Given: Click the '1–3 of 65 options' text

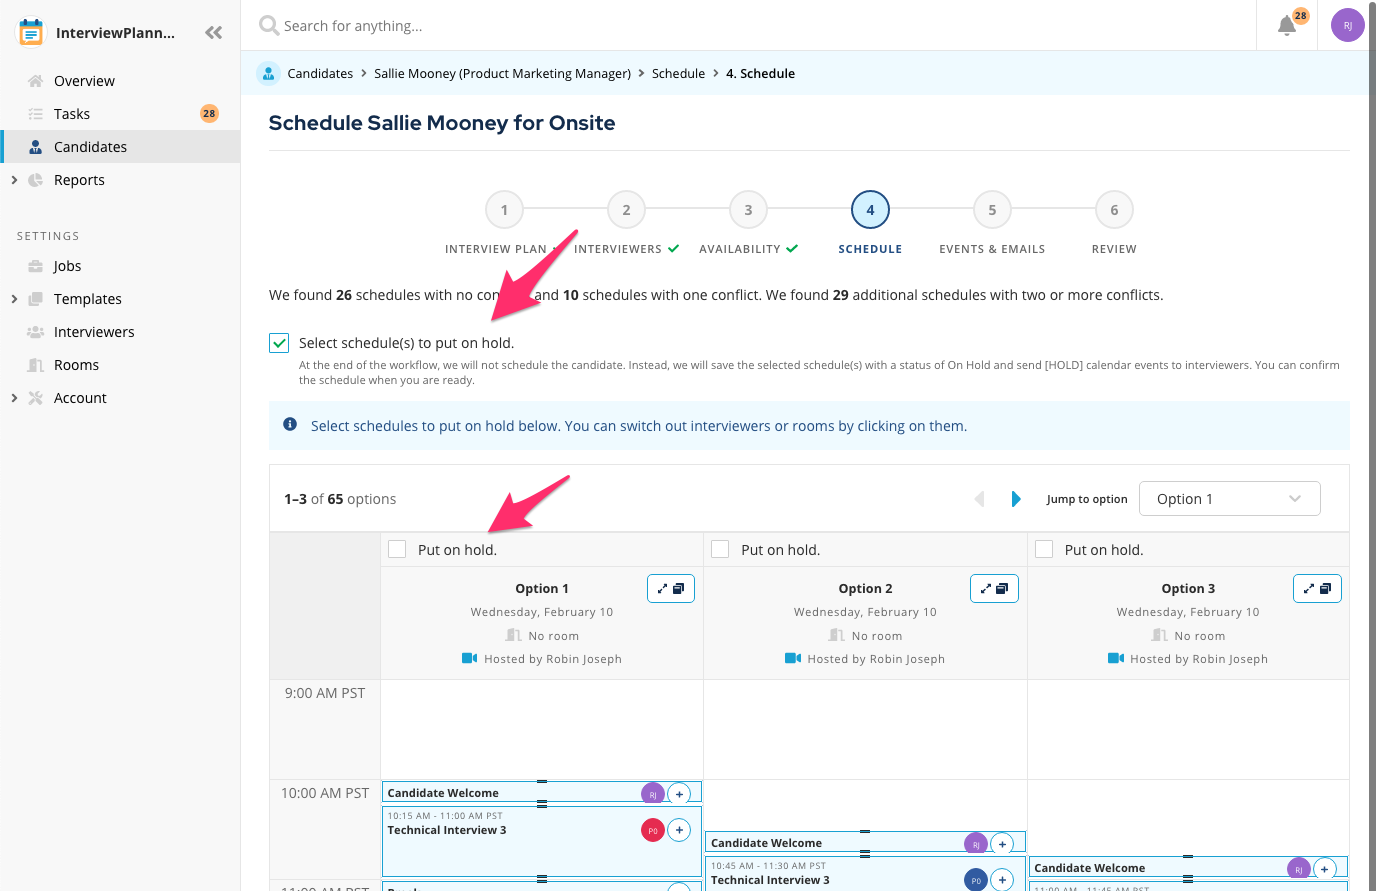Looking at the screenshot, I should (x=340, y=499).
